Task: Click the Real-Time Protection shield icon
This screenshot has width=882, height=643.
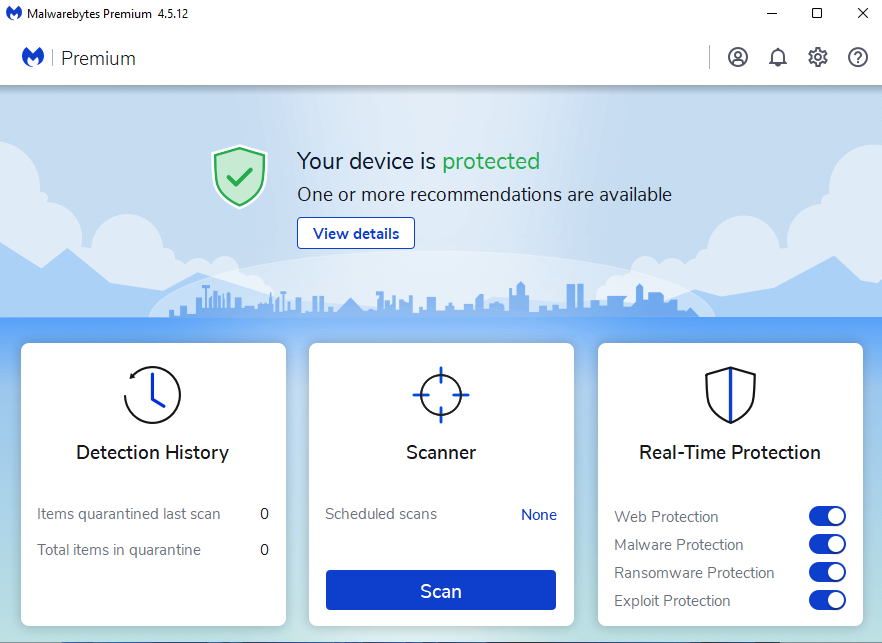Action: [x=729, y=393]
